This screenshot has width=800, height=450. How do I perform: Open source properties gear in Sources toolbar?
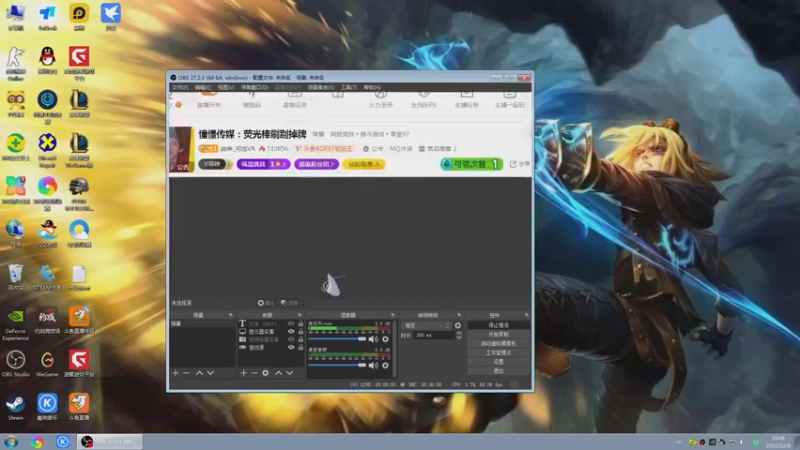[x=265, y=373]
